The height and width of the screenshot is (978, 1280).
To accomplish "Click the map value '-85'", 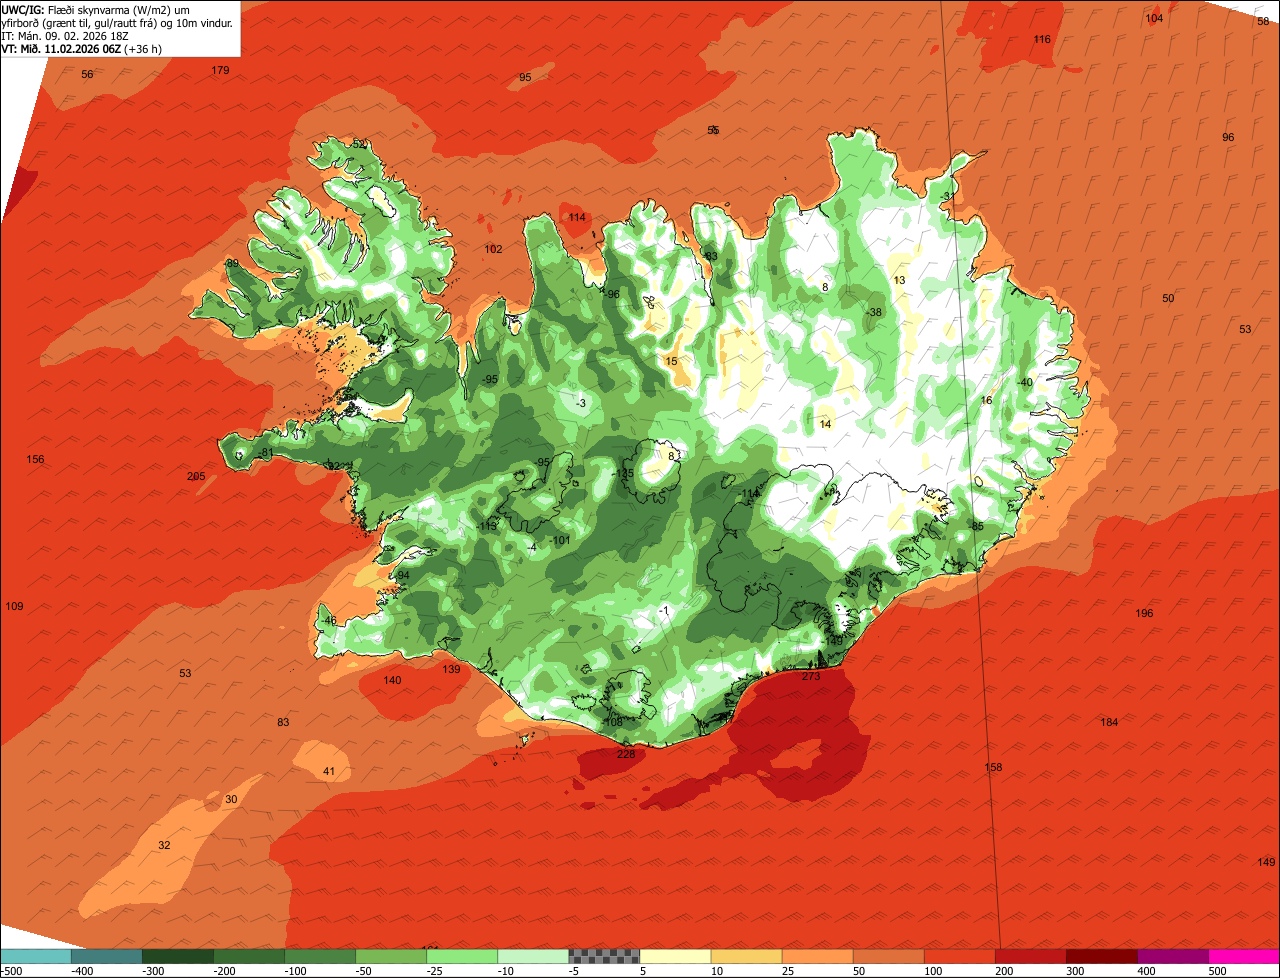I will click(976, 526).
